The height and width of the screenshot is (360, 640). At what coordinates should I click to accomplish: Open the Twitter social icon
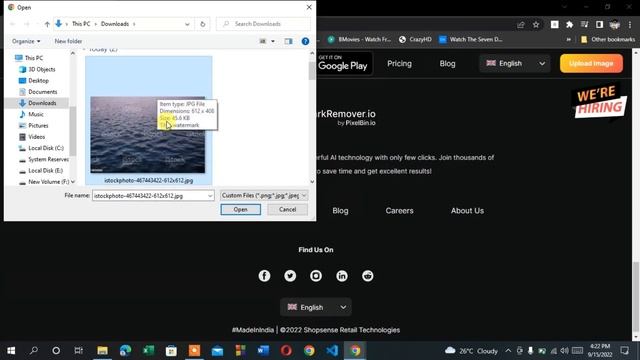pyautogui.click(x=290, y=276)
